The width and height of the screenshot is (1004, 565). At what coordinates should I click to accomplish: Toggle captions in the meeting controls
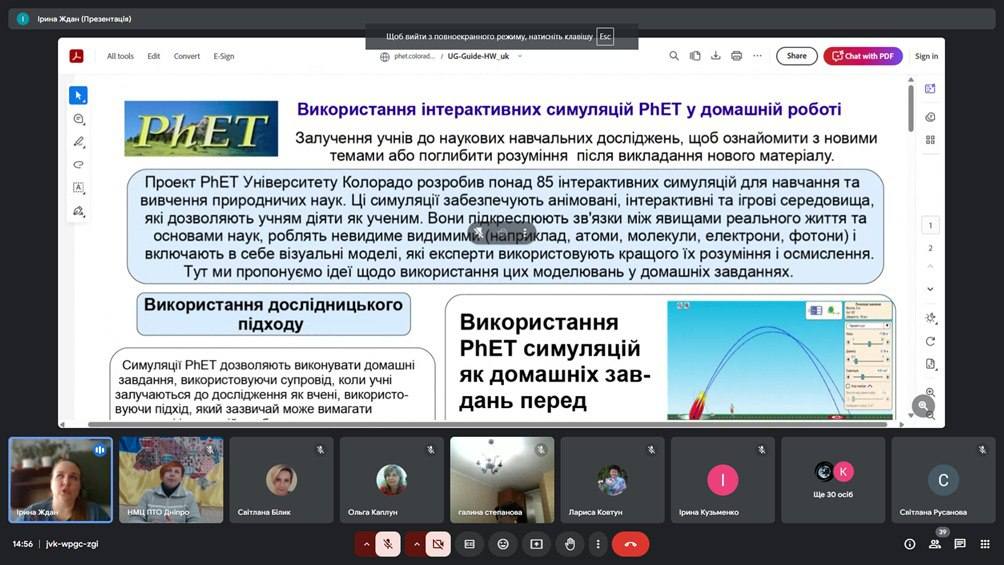point(470,544)
